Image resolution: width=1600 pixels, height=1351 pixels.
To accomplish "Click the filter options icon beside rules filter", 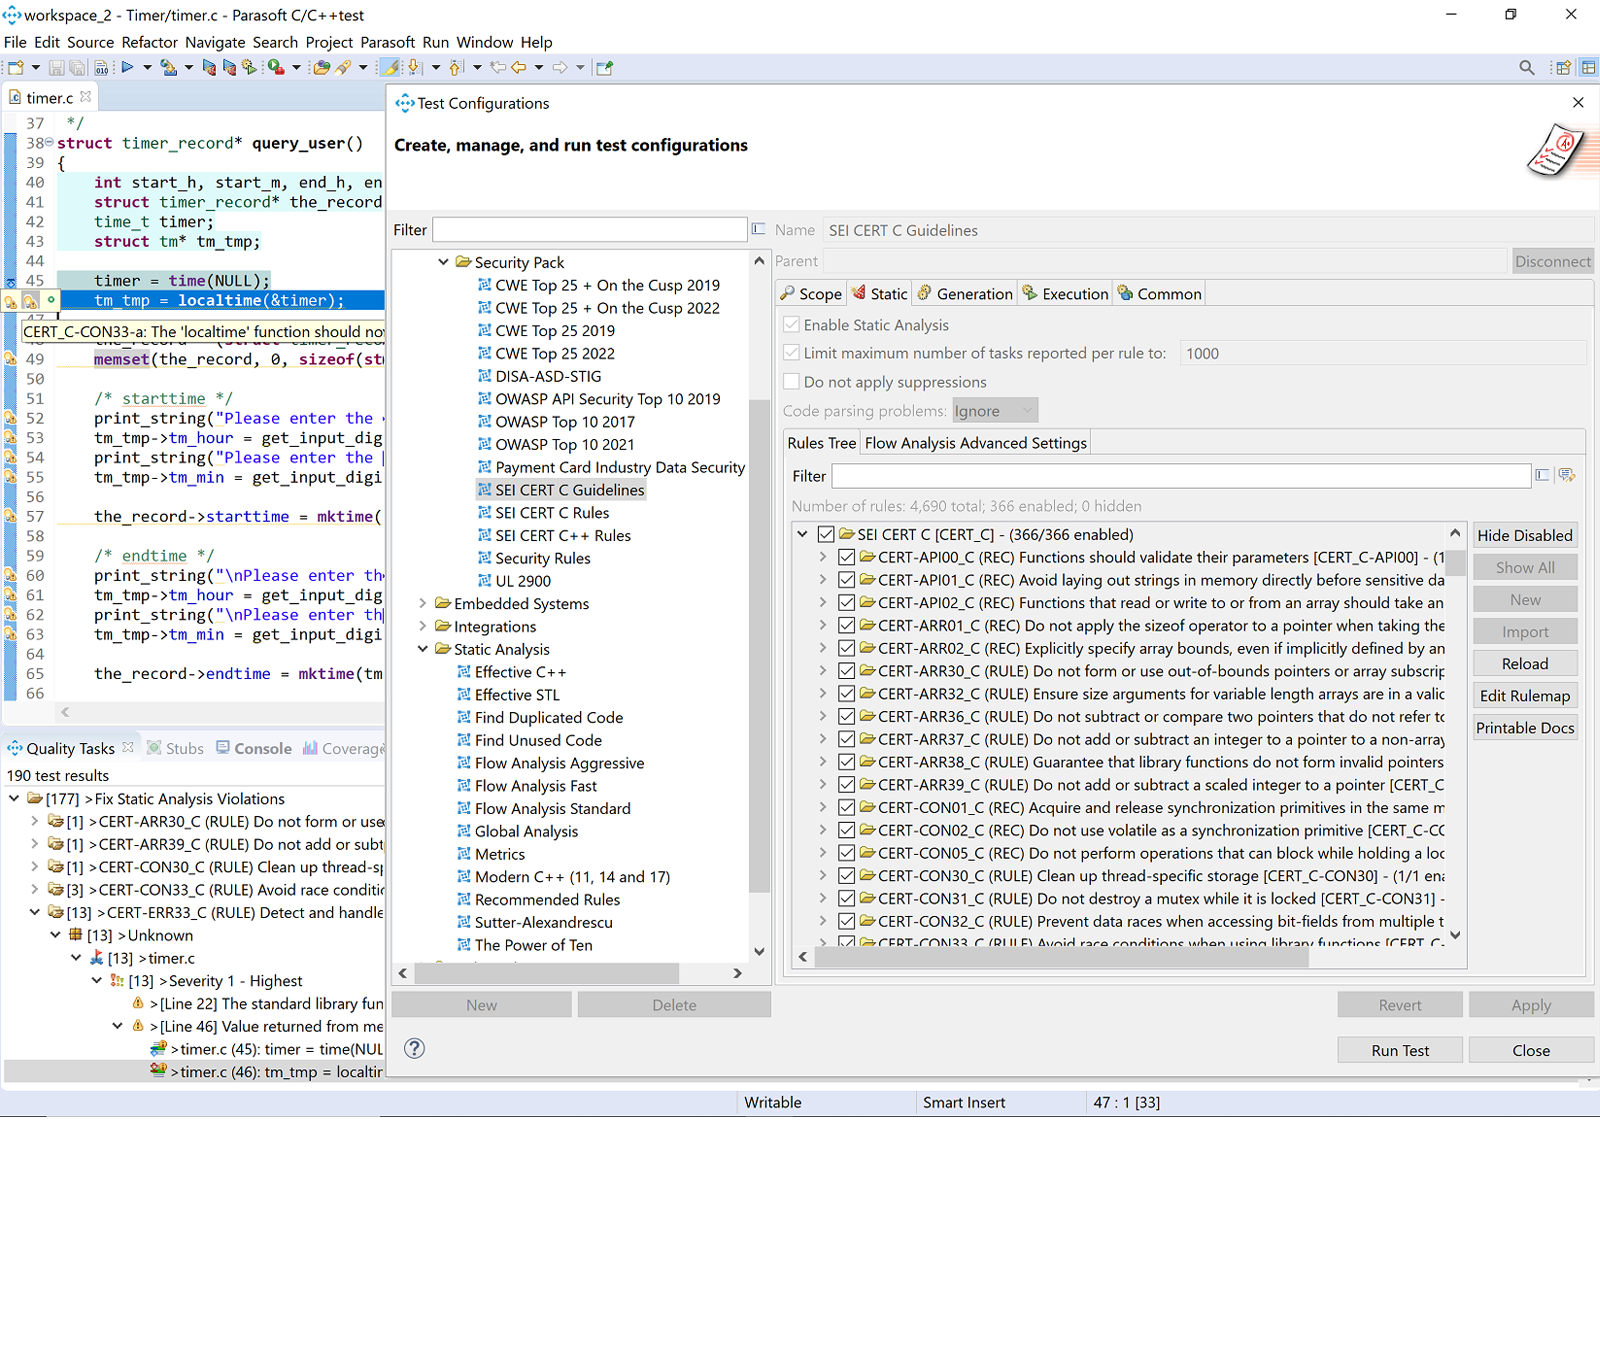I will (1567, 475).
